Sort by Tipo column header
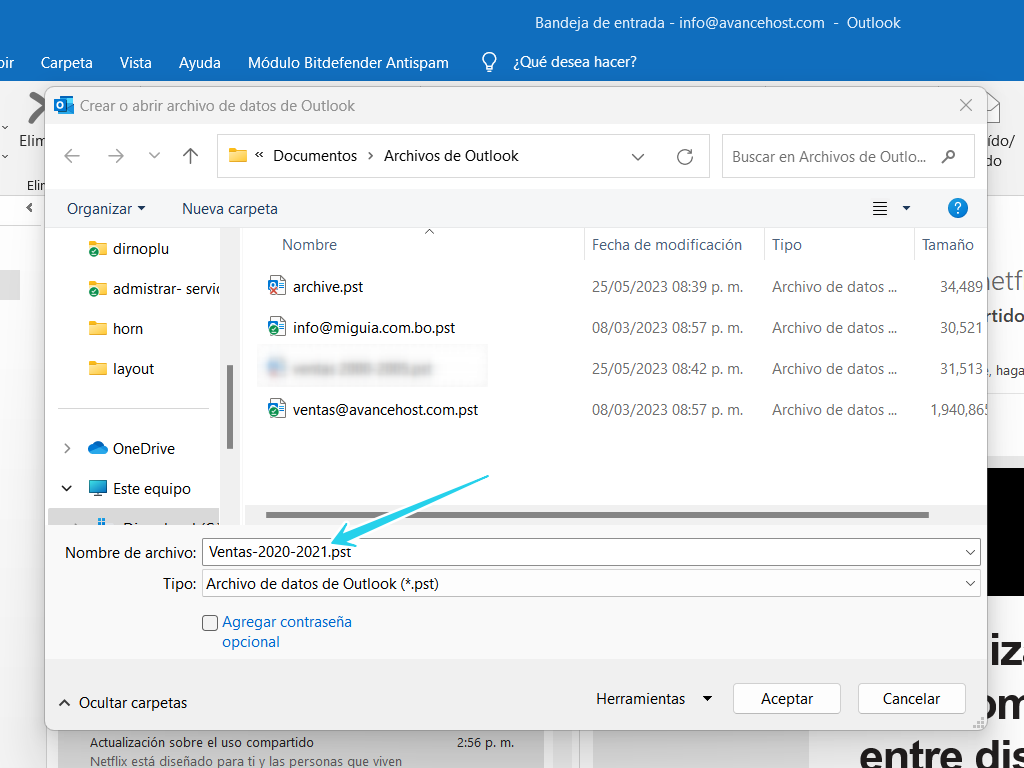Image resolution: width=1024 pixels, height=768 pixels. [x=786, y=245]
